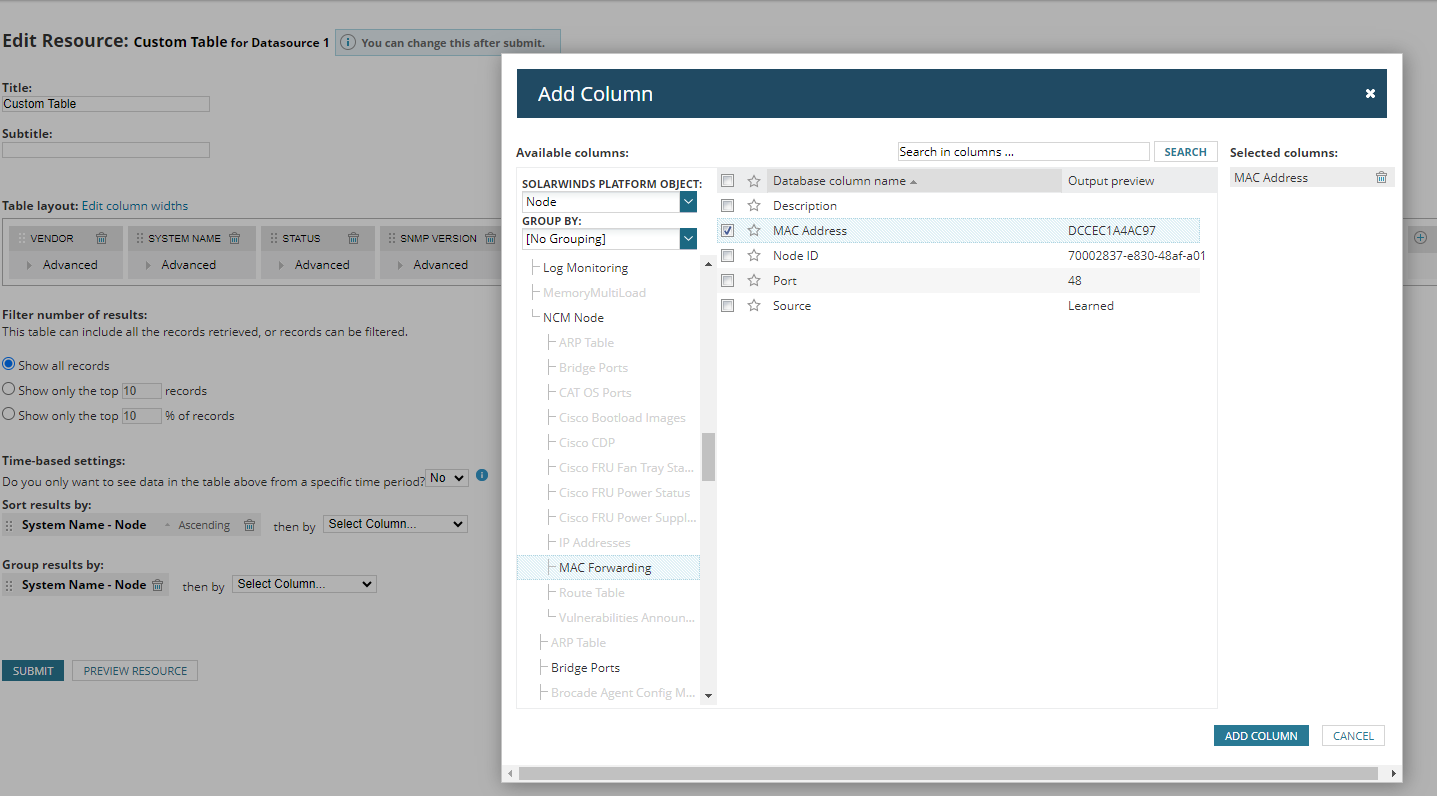Select the Show all records radio button

click(9, 365)
